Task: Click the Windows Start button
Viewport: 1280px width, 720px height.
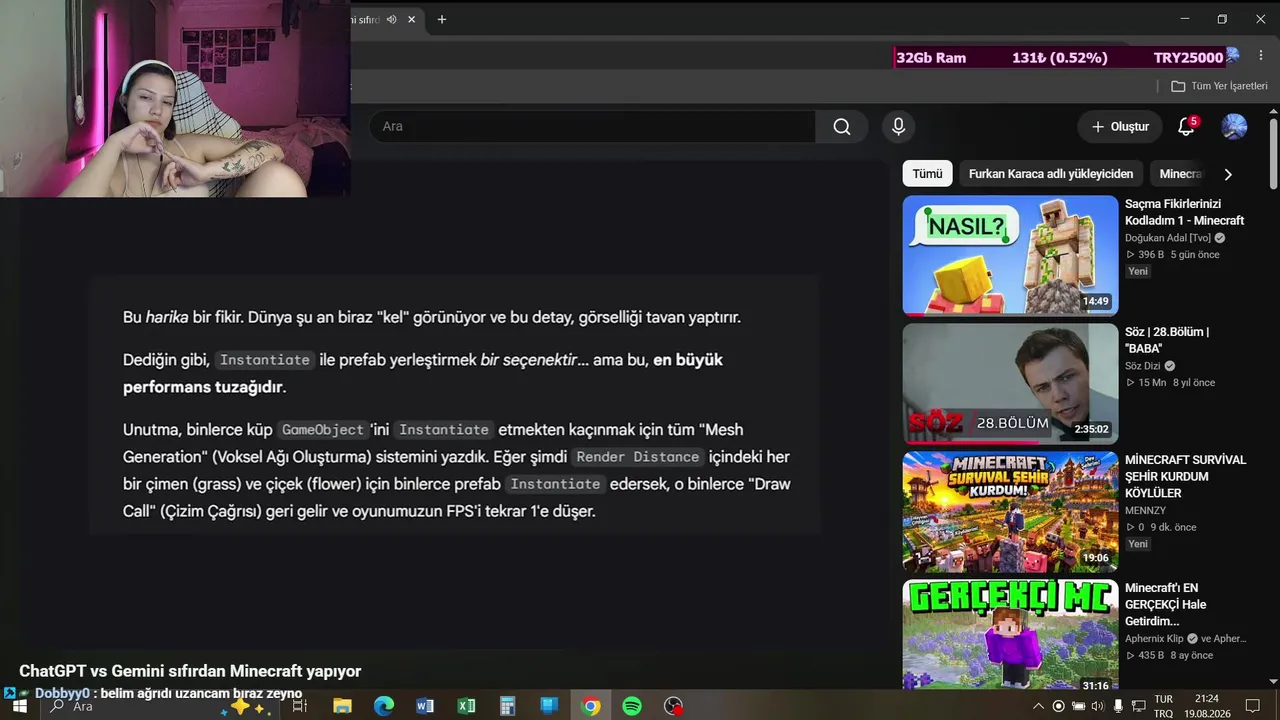Action: (19, 706)
